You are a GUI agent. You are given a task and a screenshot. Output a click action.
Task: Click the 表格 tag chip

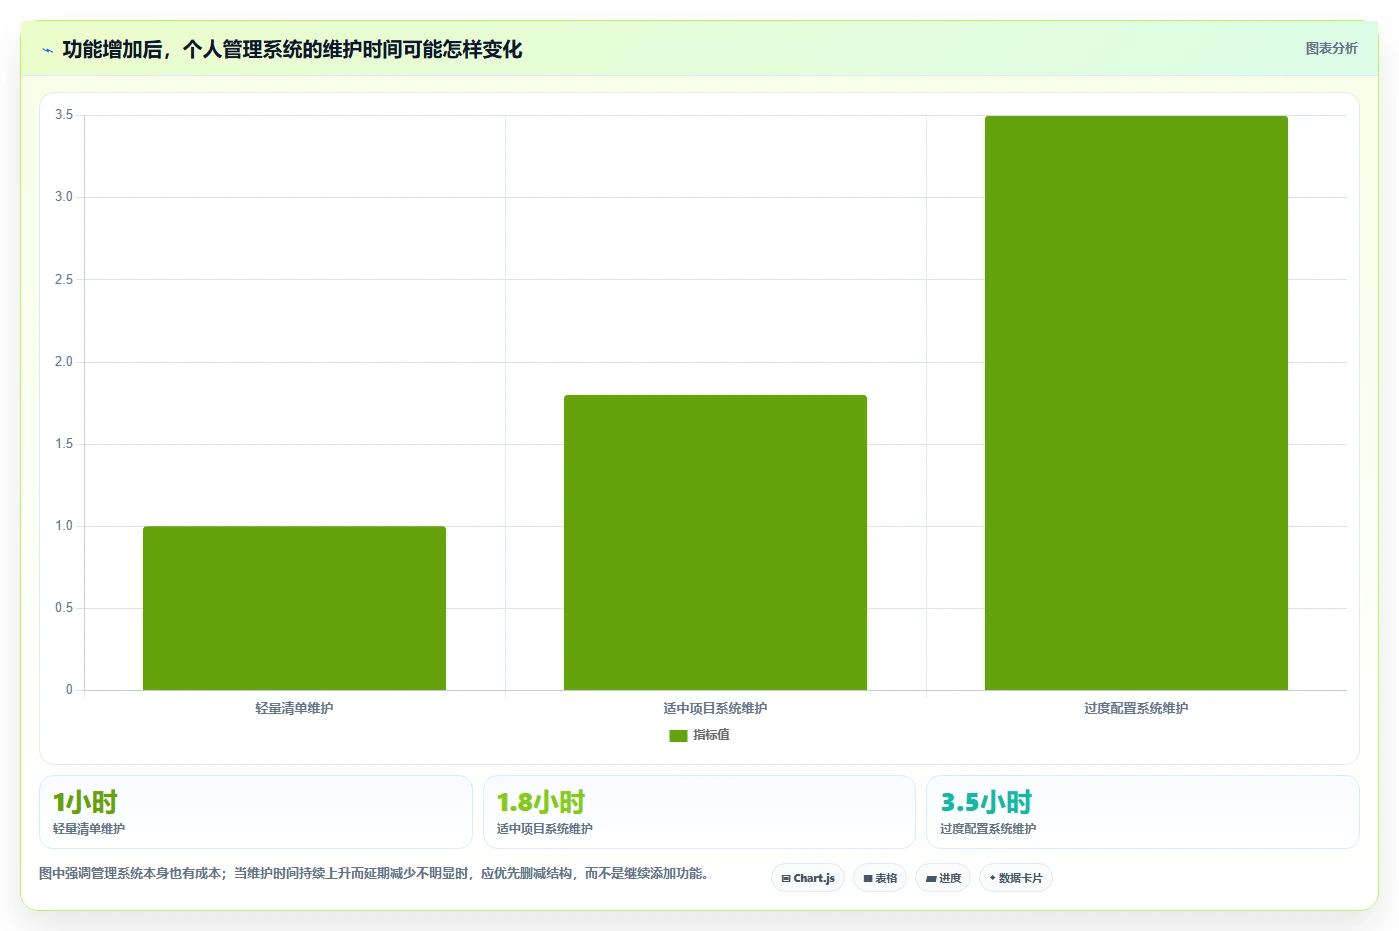(x=880, y=878)
